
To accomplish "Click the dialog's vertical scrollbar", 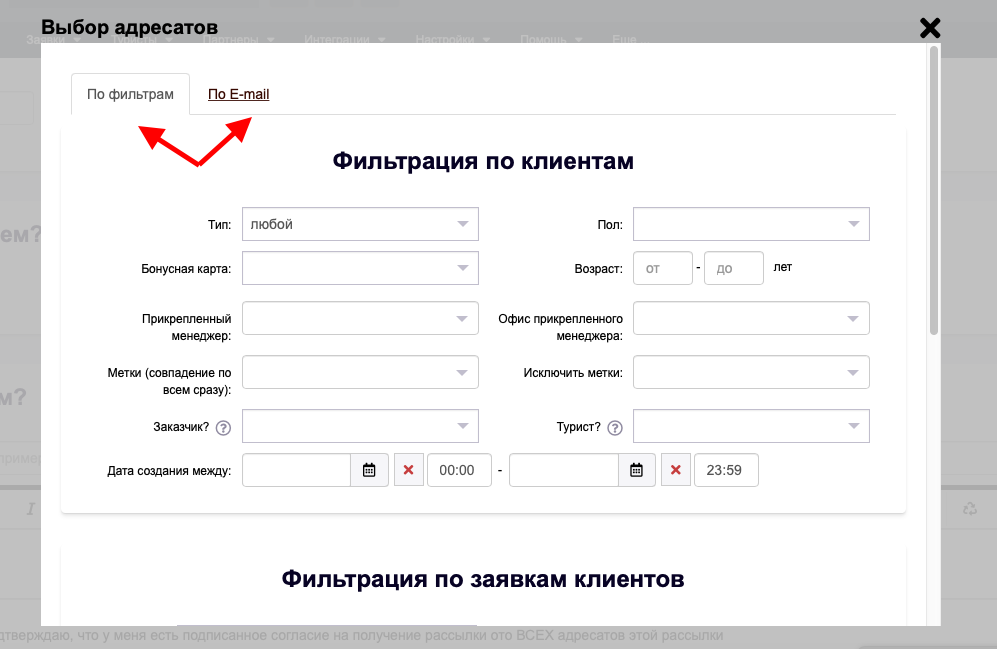I will 934,191.
